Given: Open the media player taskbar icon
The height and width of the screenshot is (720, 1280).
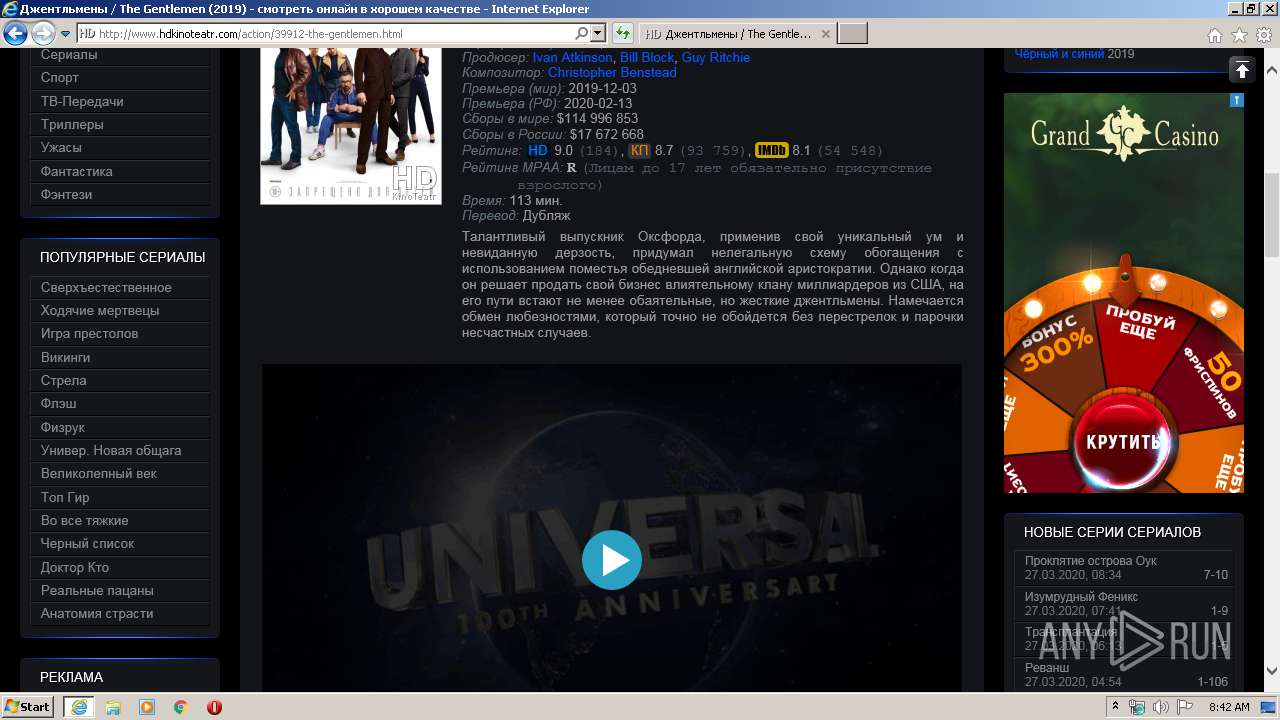Looking at the screenshot, I should coord(147,707).
